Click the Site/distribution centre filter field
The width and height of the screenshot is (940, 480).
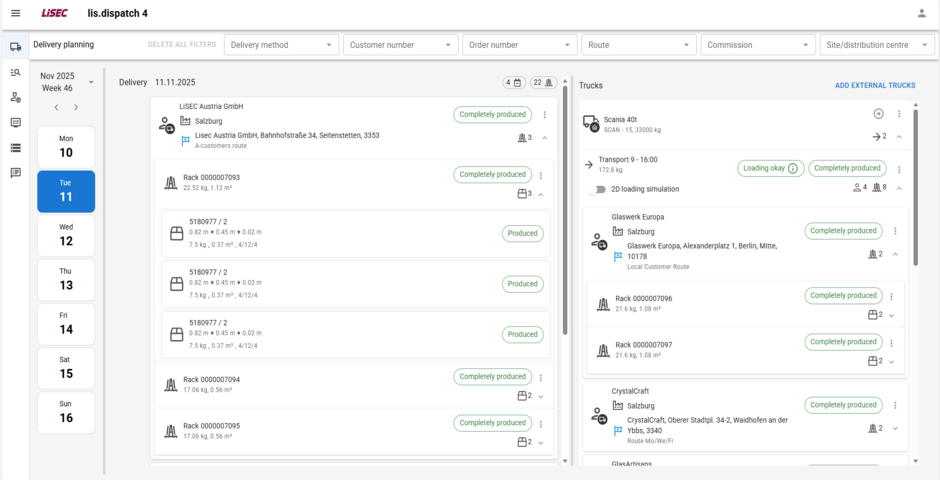coord(878,45)
